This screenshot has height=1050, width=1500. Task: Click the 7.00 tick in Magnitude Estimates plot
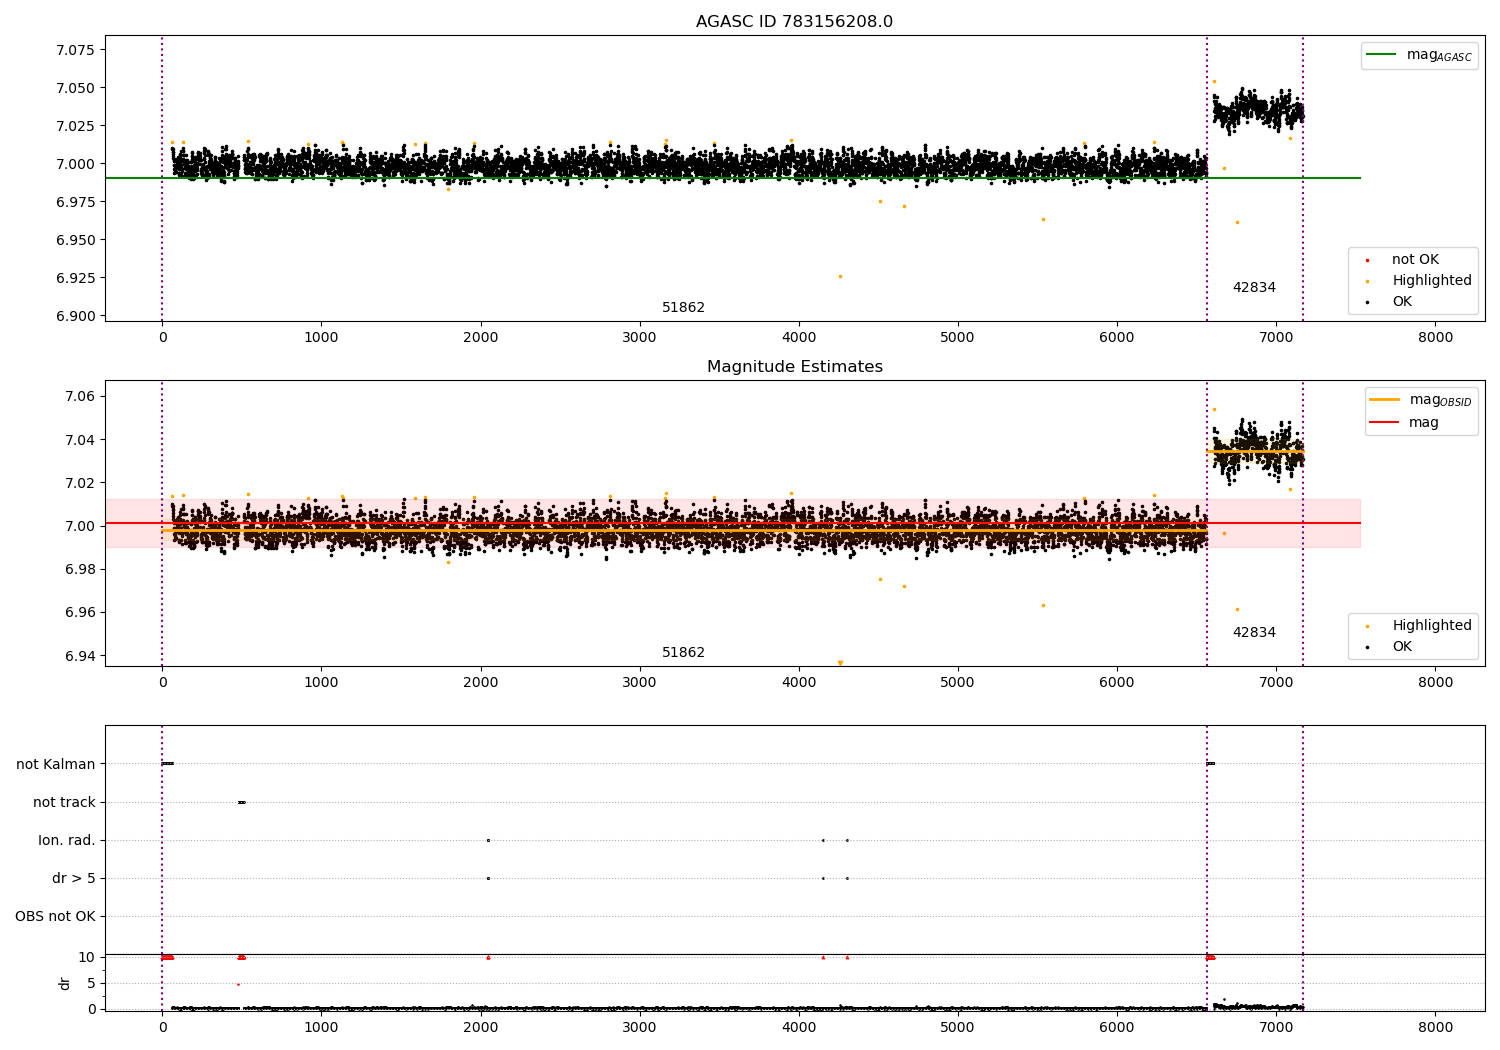point(79,526)
